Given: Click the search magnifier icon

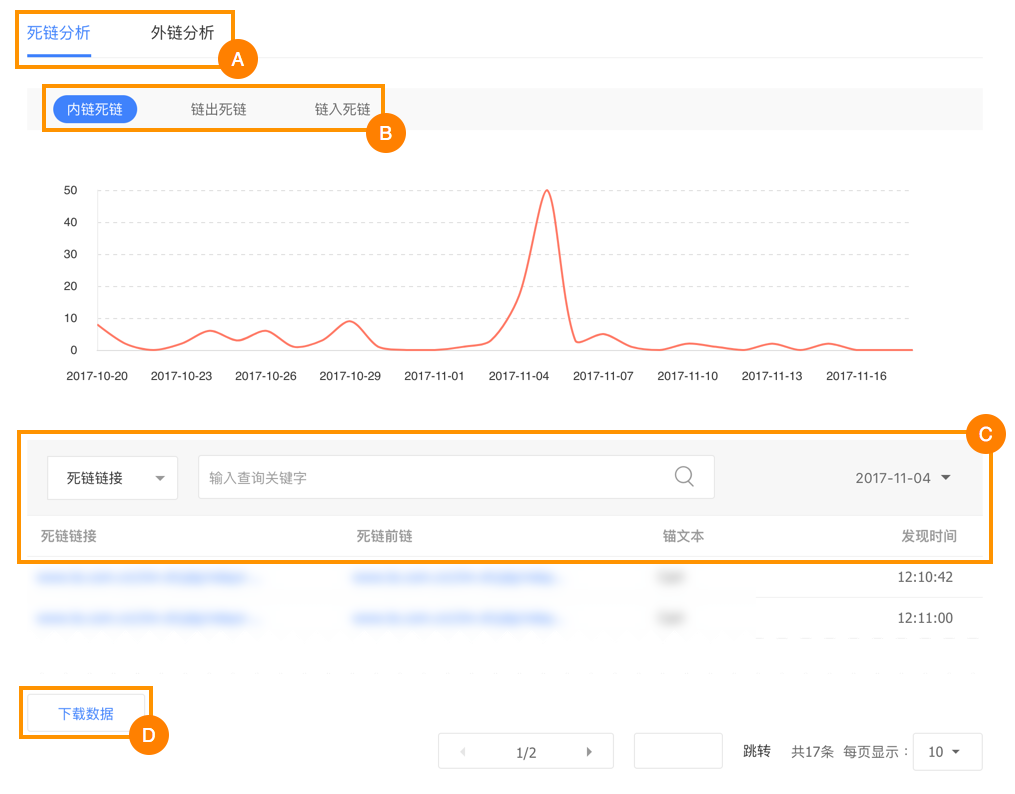Looking at the screenshot, I should point(684,477).
